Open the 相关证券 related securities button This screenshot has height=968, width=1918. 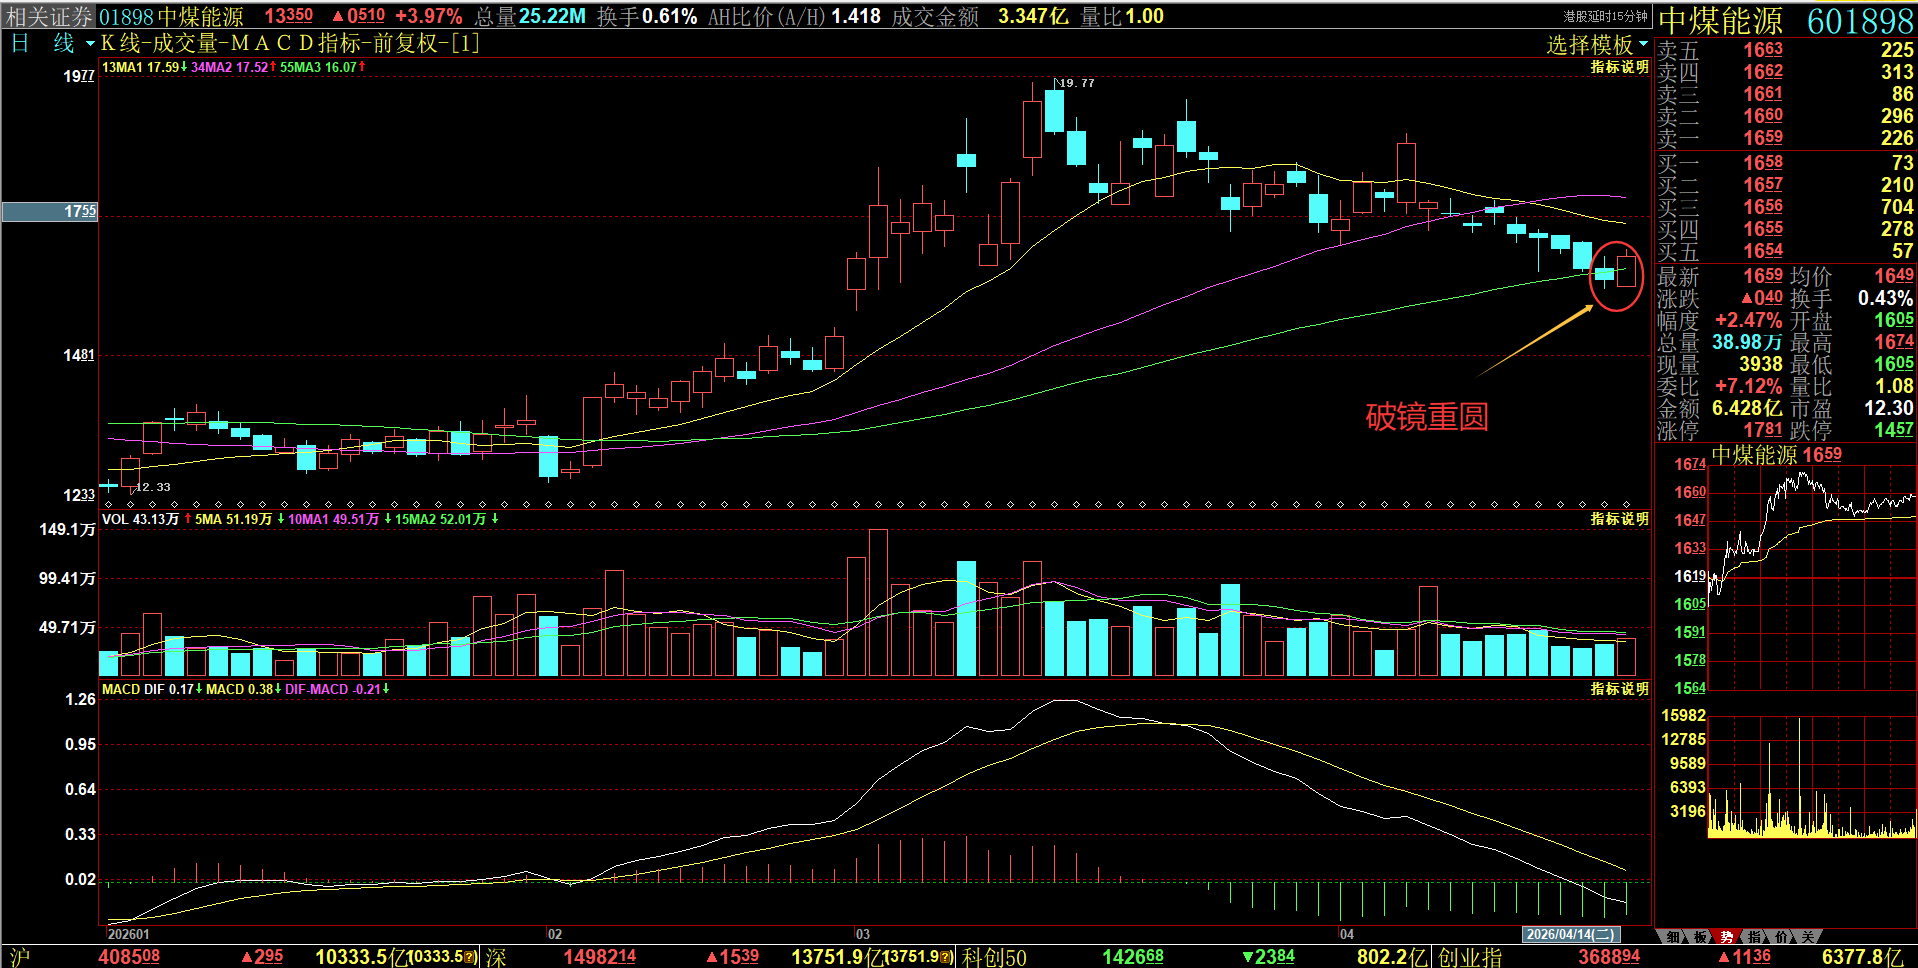coord(49,16)
